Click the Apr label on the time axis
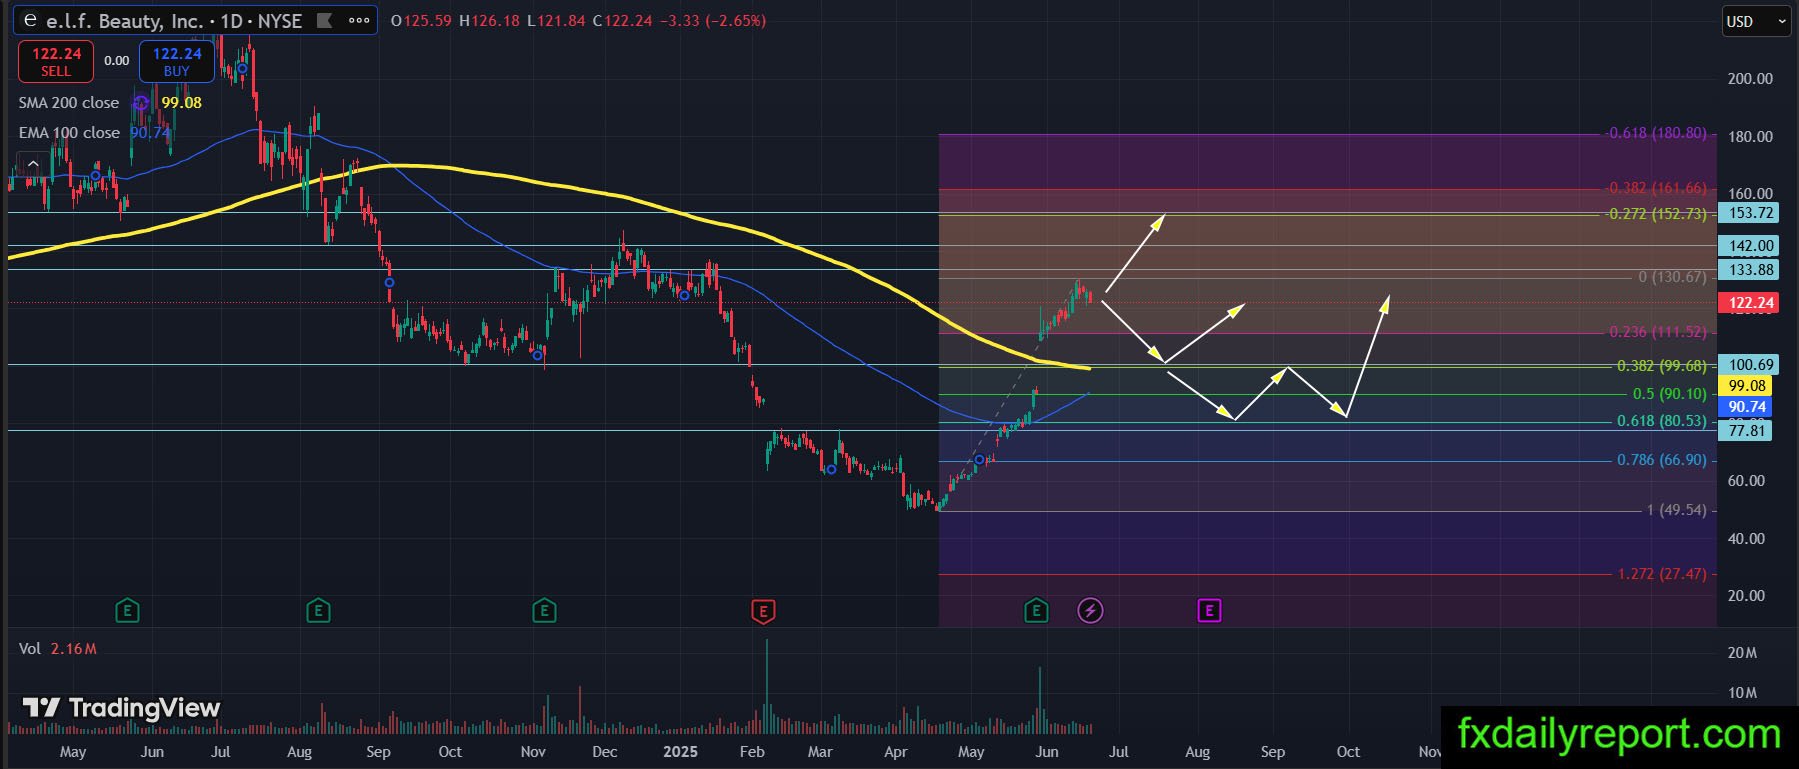This screenshot has height=769, width=1799. pos(896,752)
